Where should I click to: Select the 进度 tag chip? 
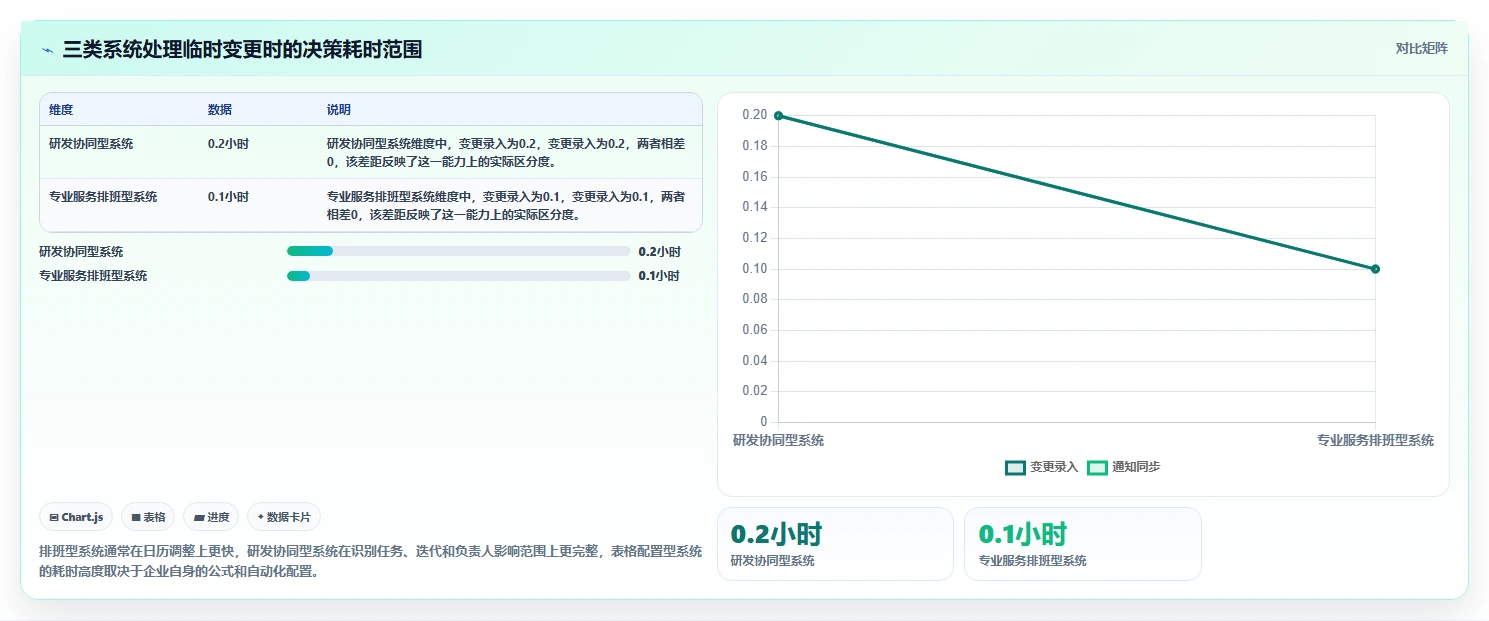pyautogui.click(x=211, y=517)
